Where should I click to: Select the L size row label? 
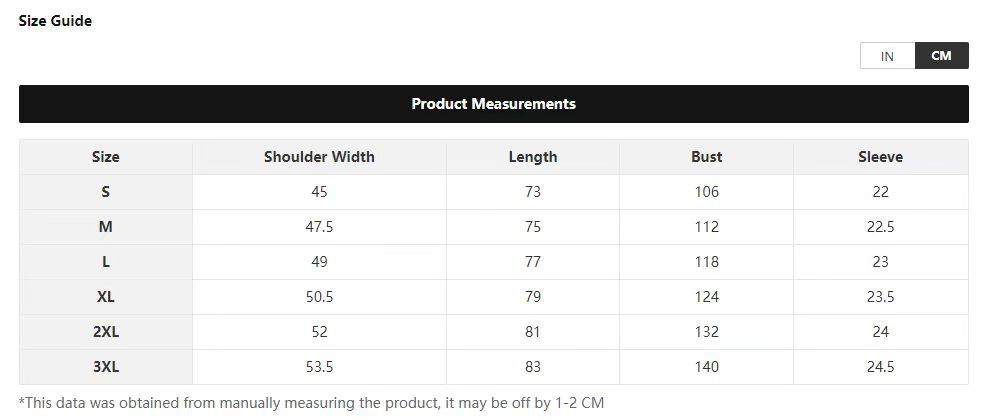pos(105,262)
